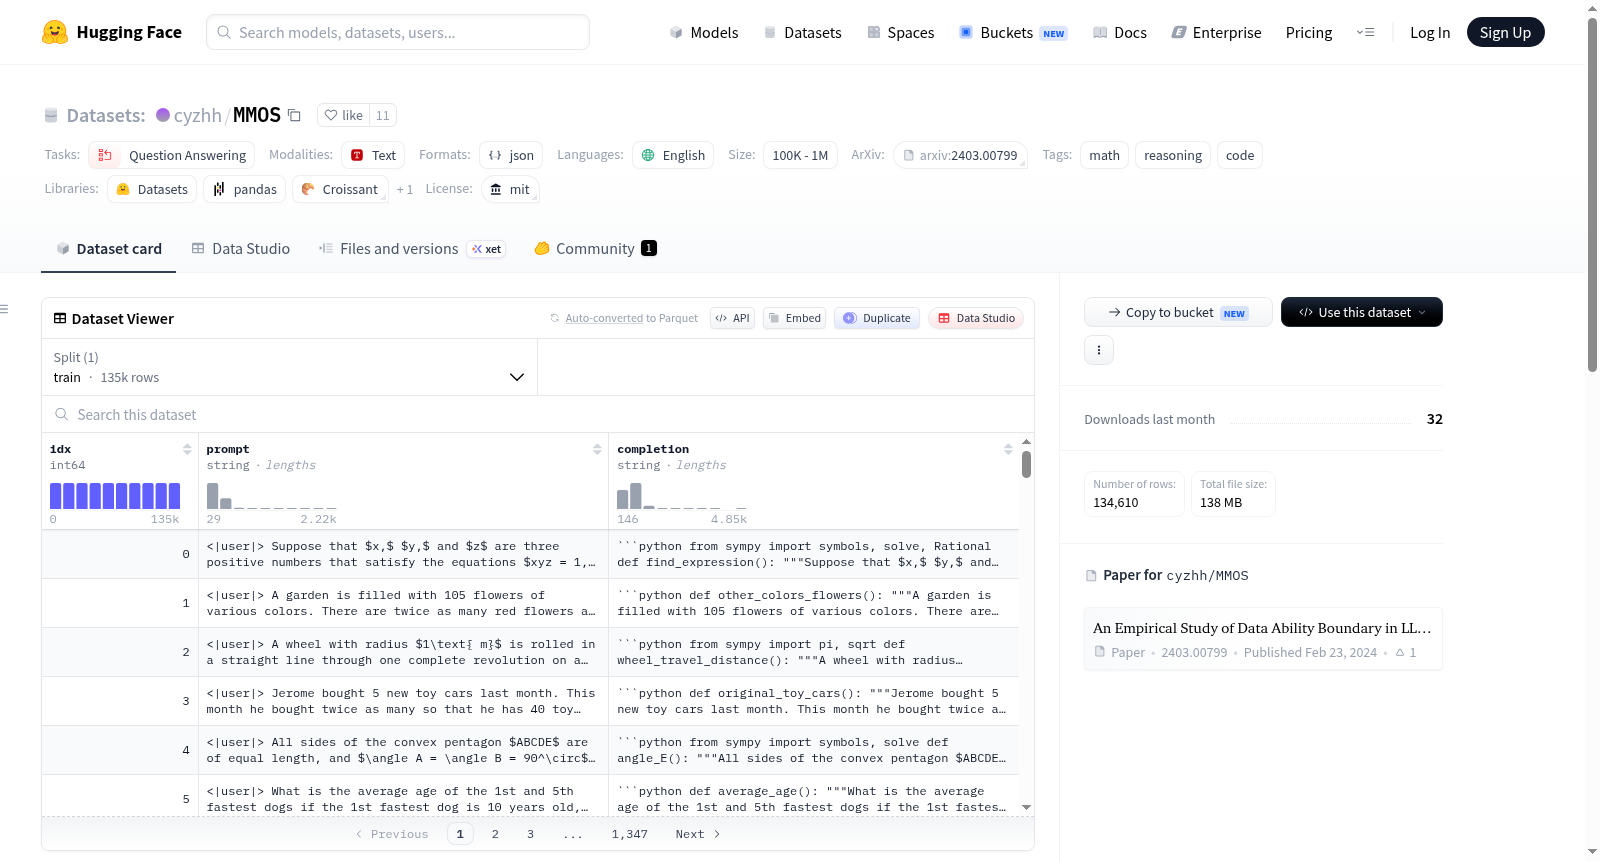Open the API button in the viewer
Image resolution: width=1600 pixels, height=861 pixels.
coord(732,318)
